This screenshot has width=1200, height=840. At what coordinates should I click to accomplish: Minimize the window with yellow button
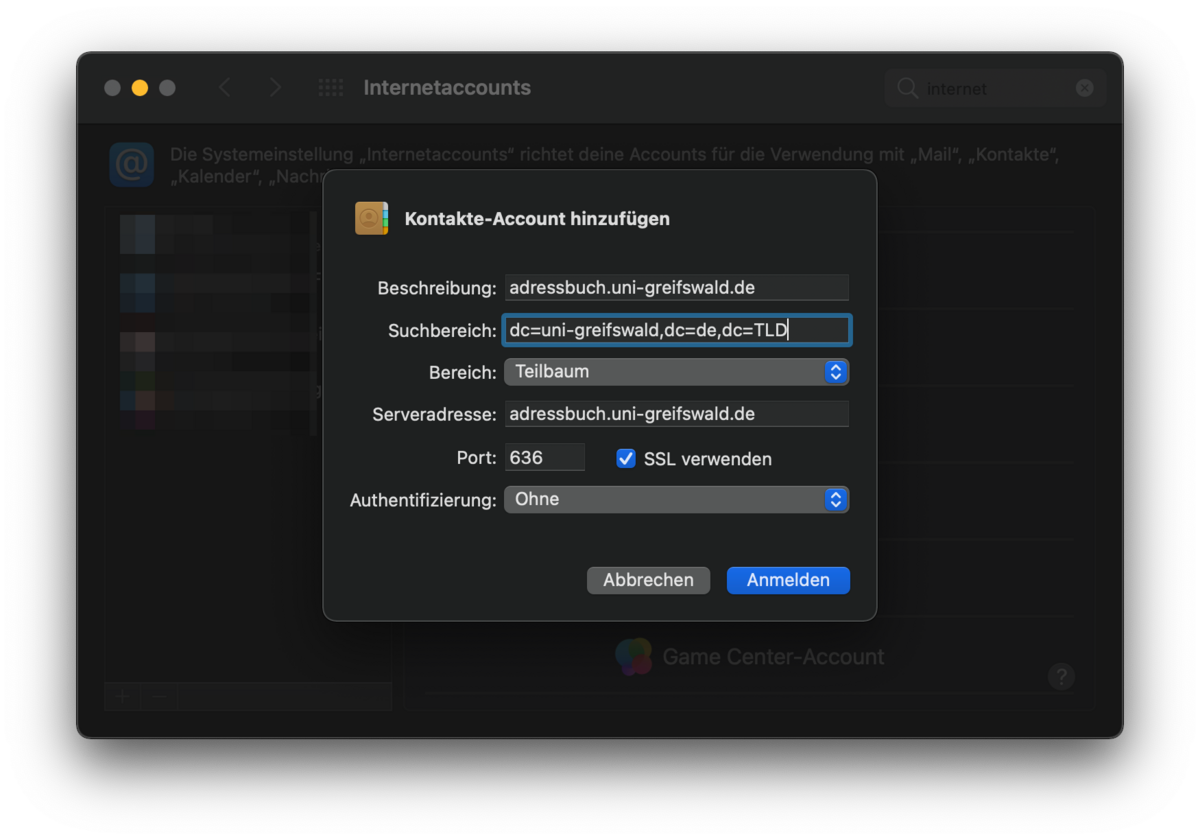coord(140,88)
